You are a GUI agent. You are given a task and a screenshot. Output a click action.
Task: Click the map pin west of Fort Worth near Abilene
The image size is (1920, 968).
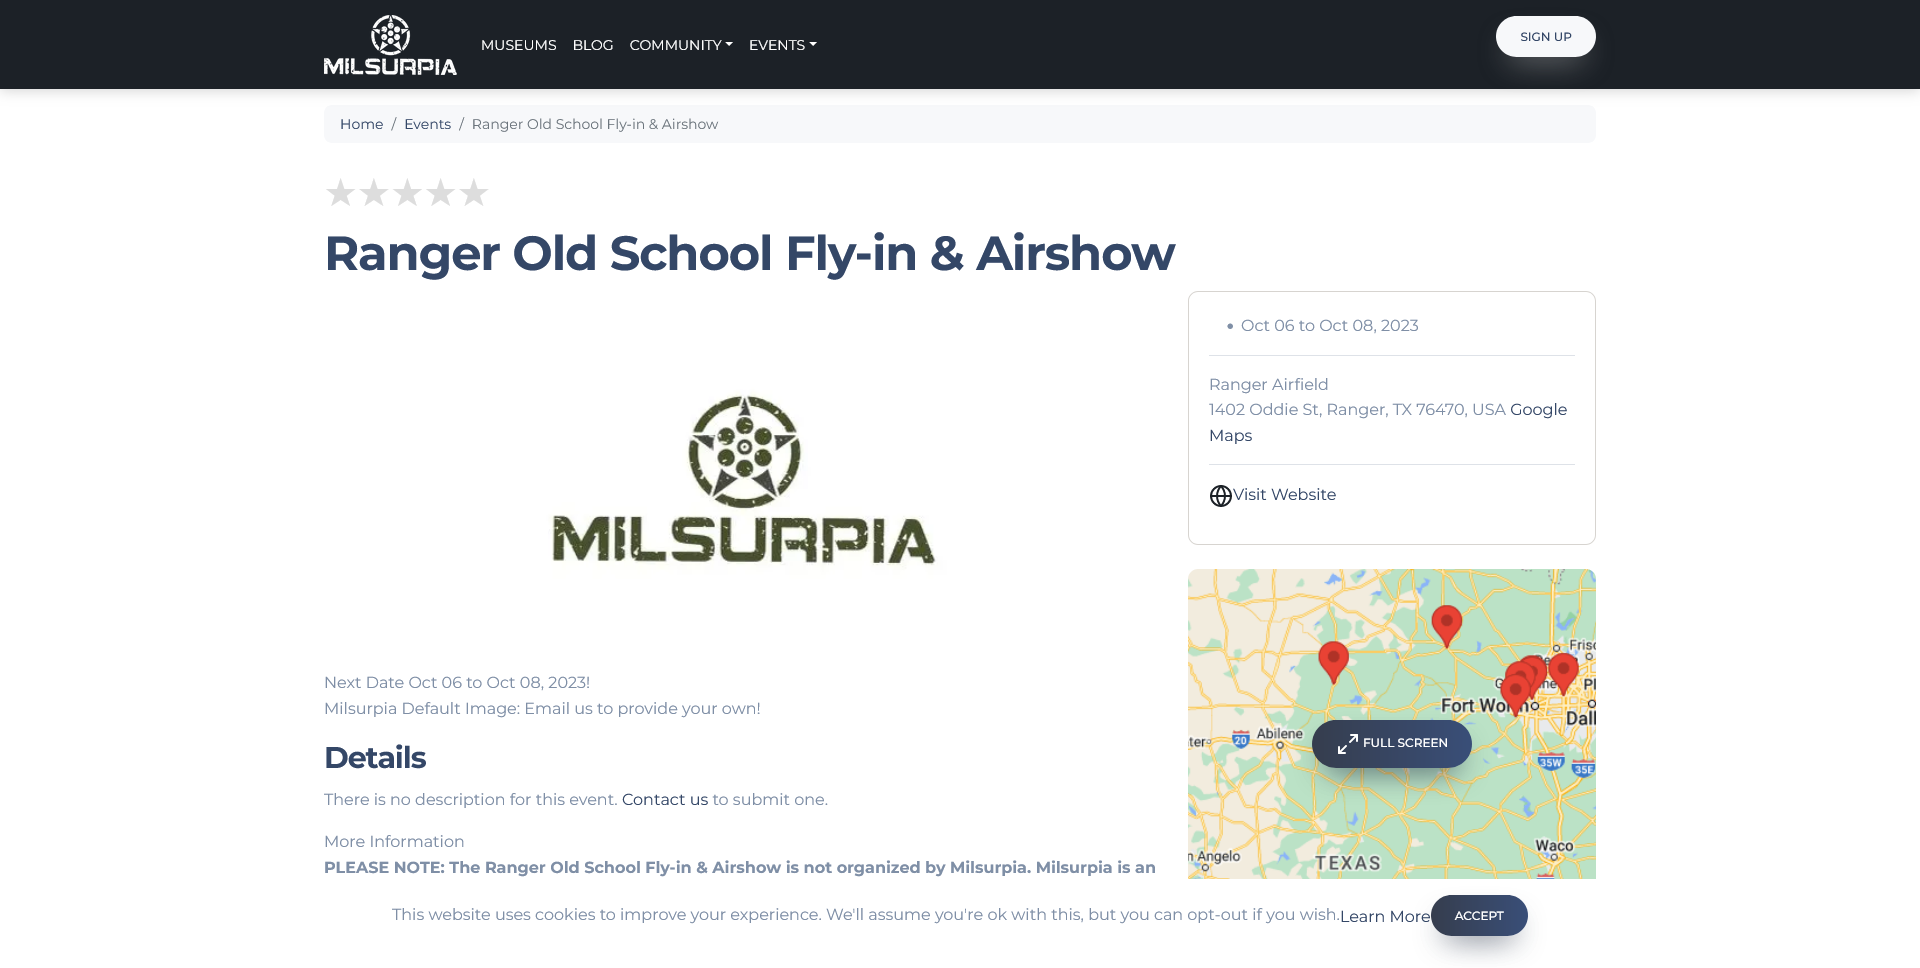(x=1333, y=661)
